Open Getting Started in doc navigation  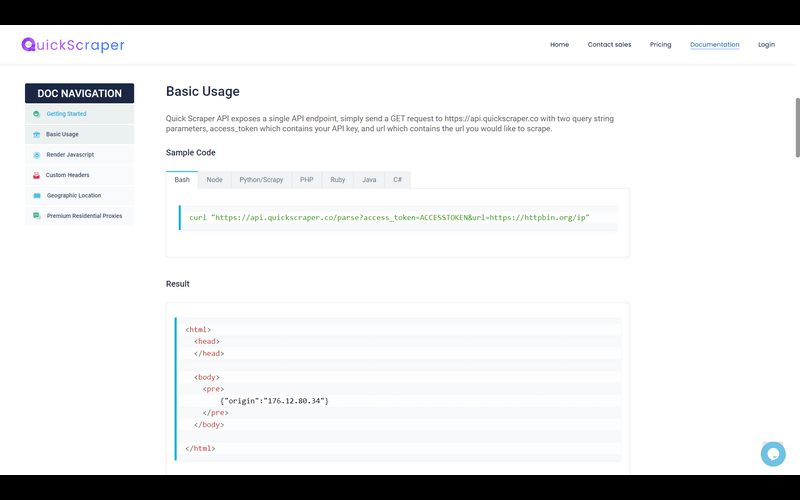click(80, 114)
